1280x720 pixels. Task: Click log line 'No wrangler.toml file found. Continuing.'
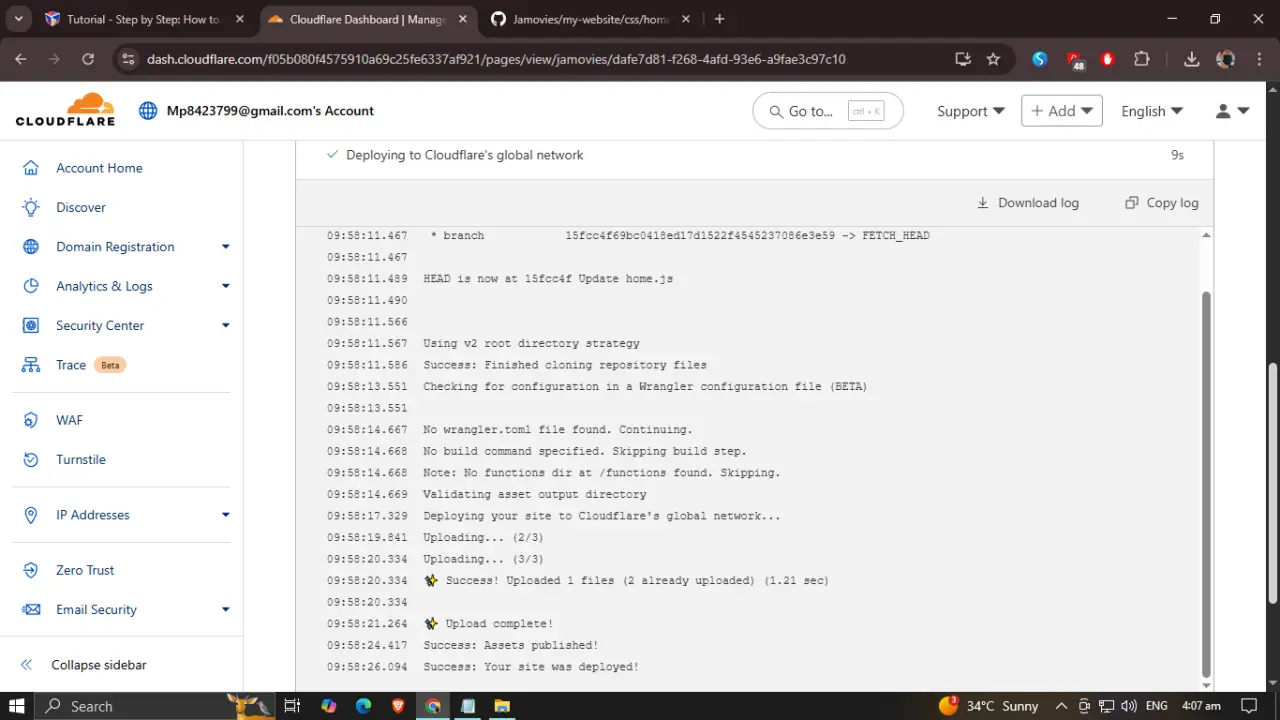[x=558, y=430]
